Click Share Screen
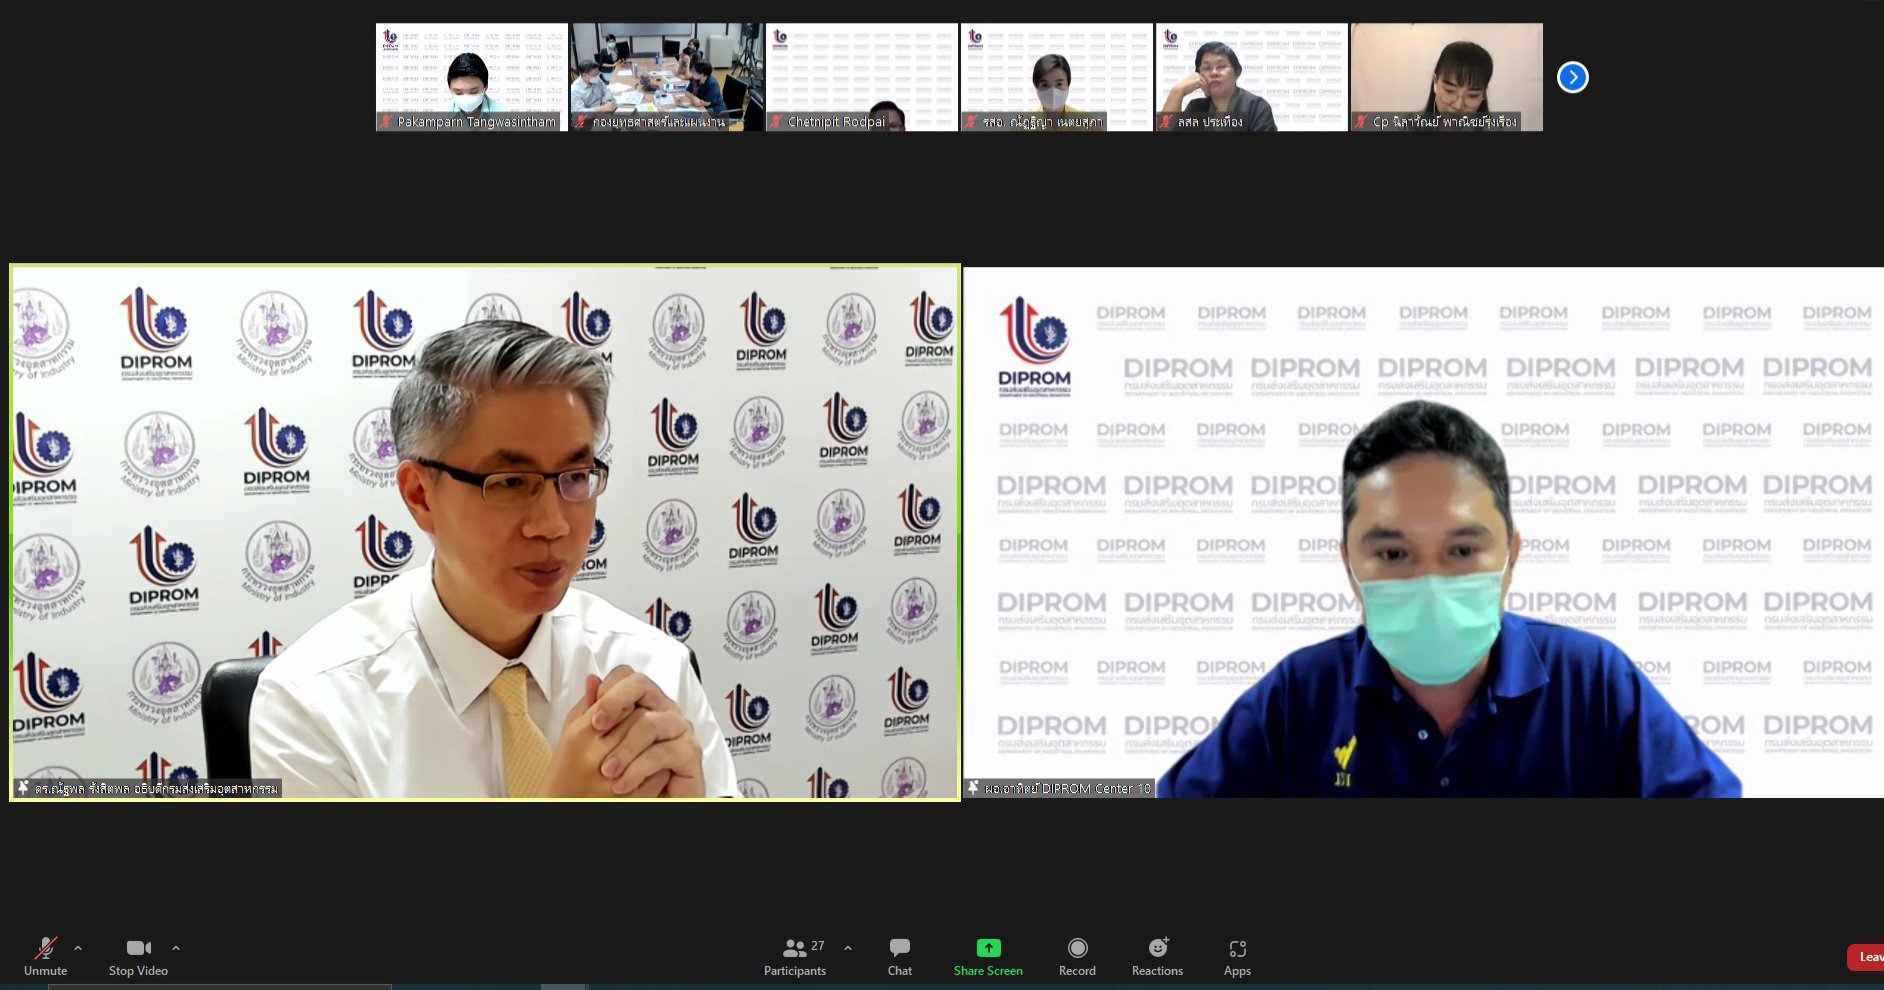Image resolution: width=1884 pixels, height=990 pixels. (x=988, y=957)
